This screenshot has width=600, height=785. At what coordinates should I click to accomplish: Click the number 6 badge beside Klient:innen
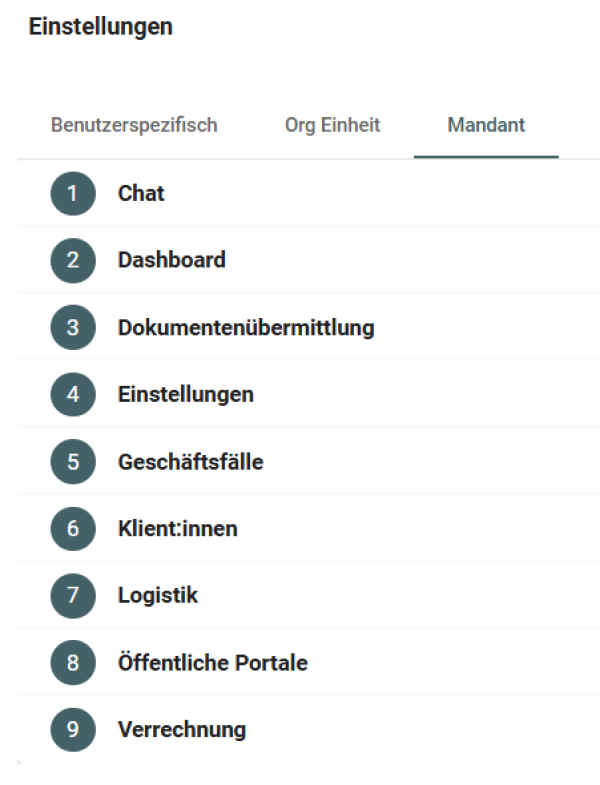click(72, 528)
